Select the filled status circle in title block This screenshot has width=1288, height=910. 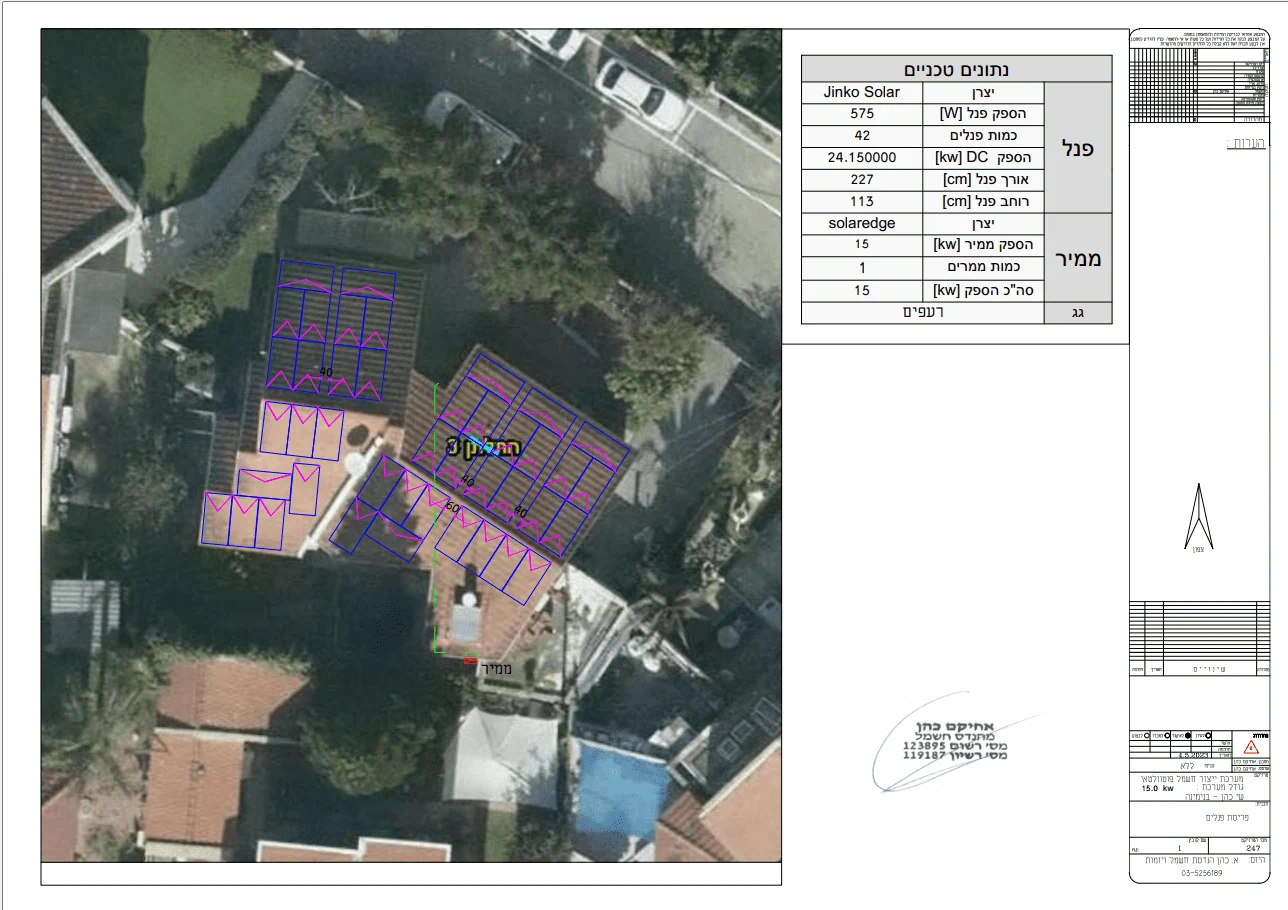click(1186, 735)
